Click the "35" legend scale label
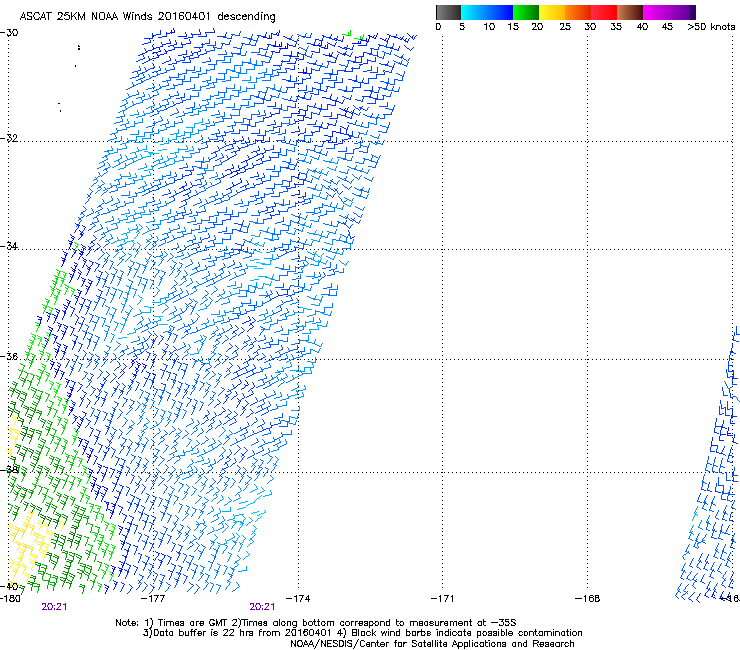The height and width of the screenshot is (650, 740). 616,27
